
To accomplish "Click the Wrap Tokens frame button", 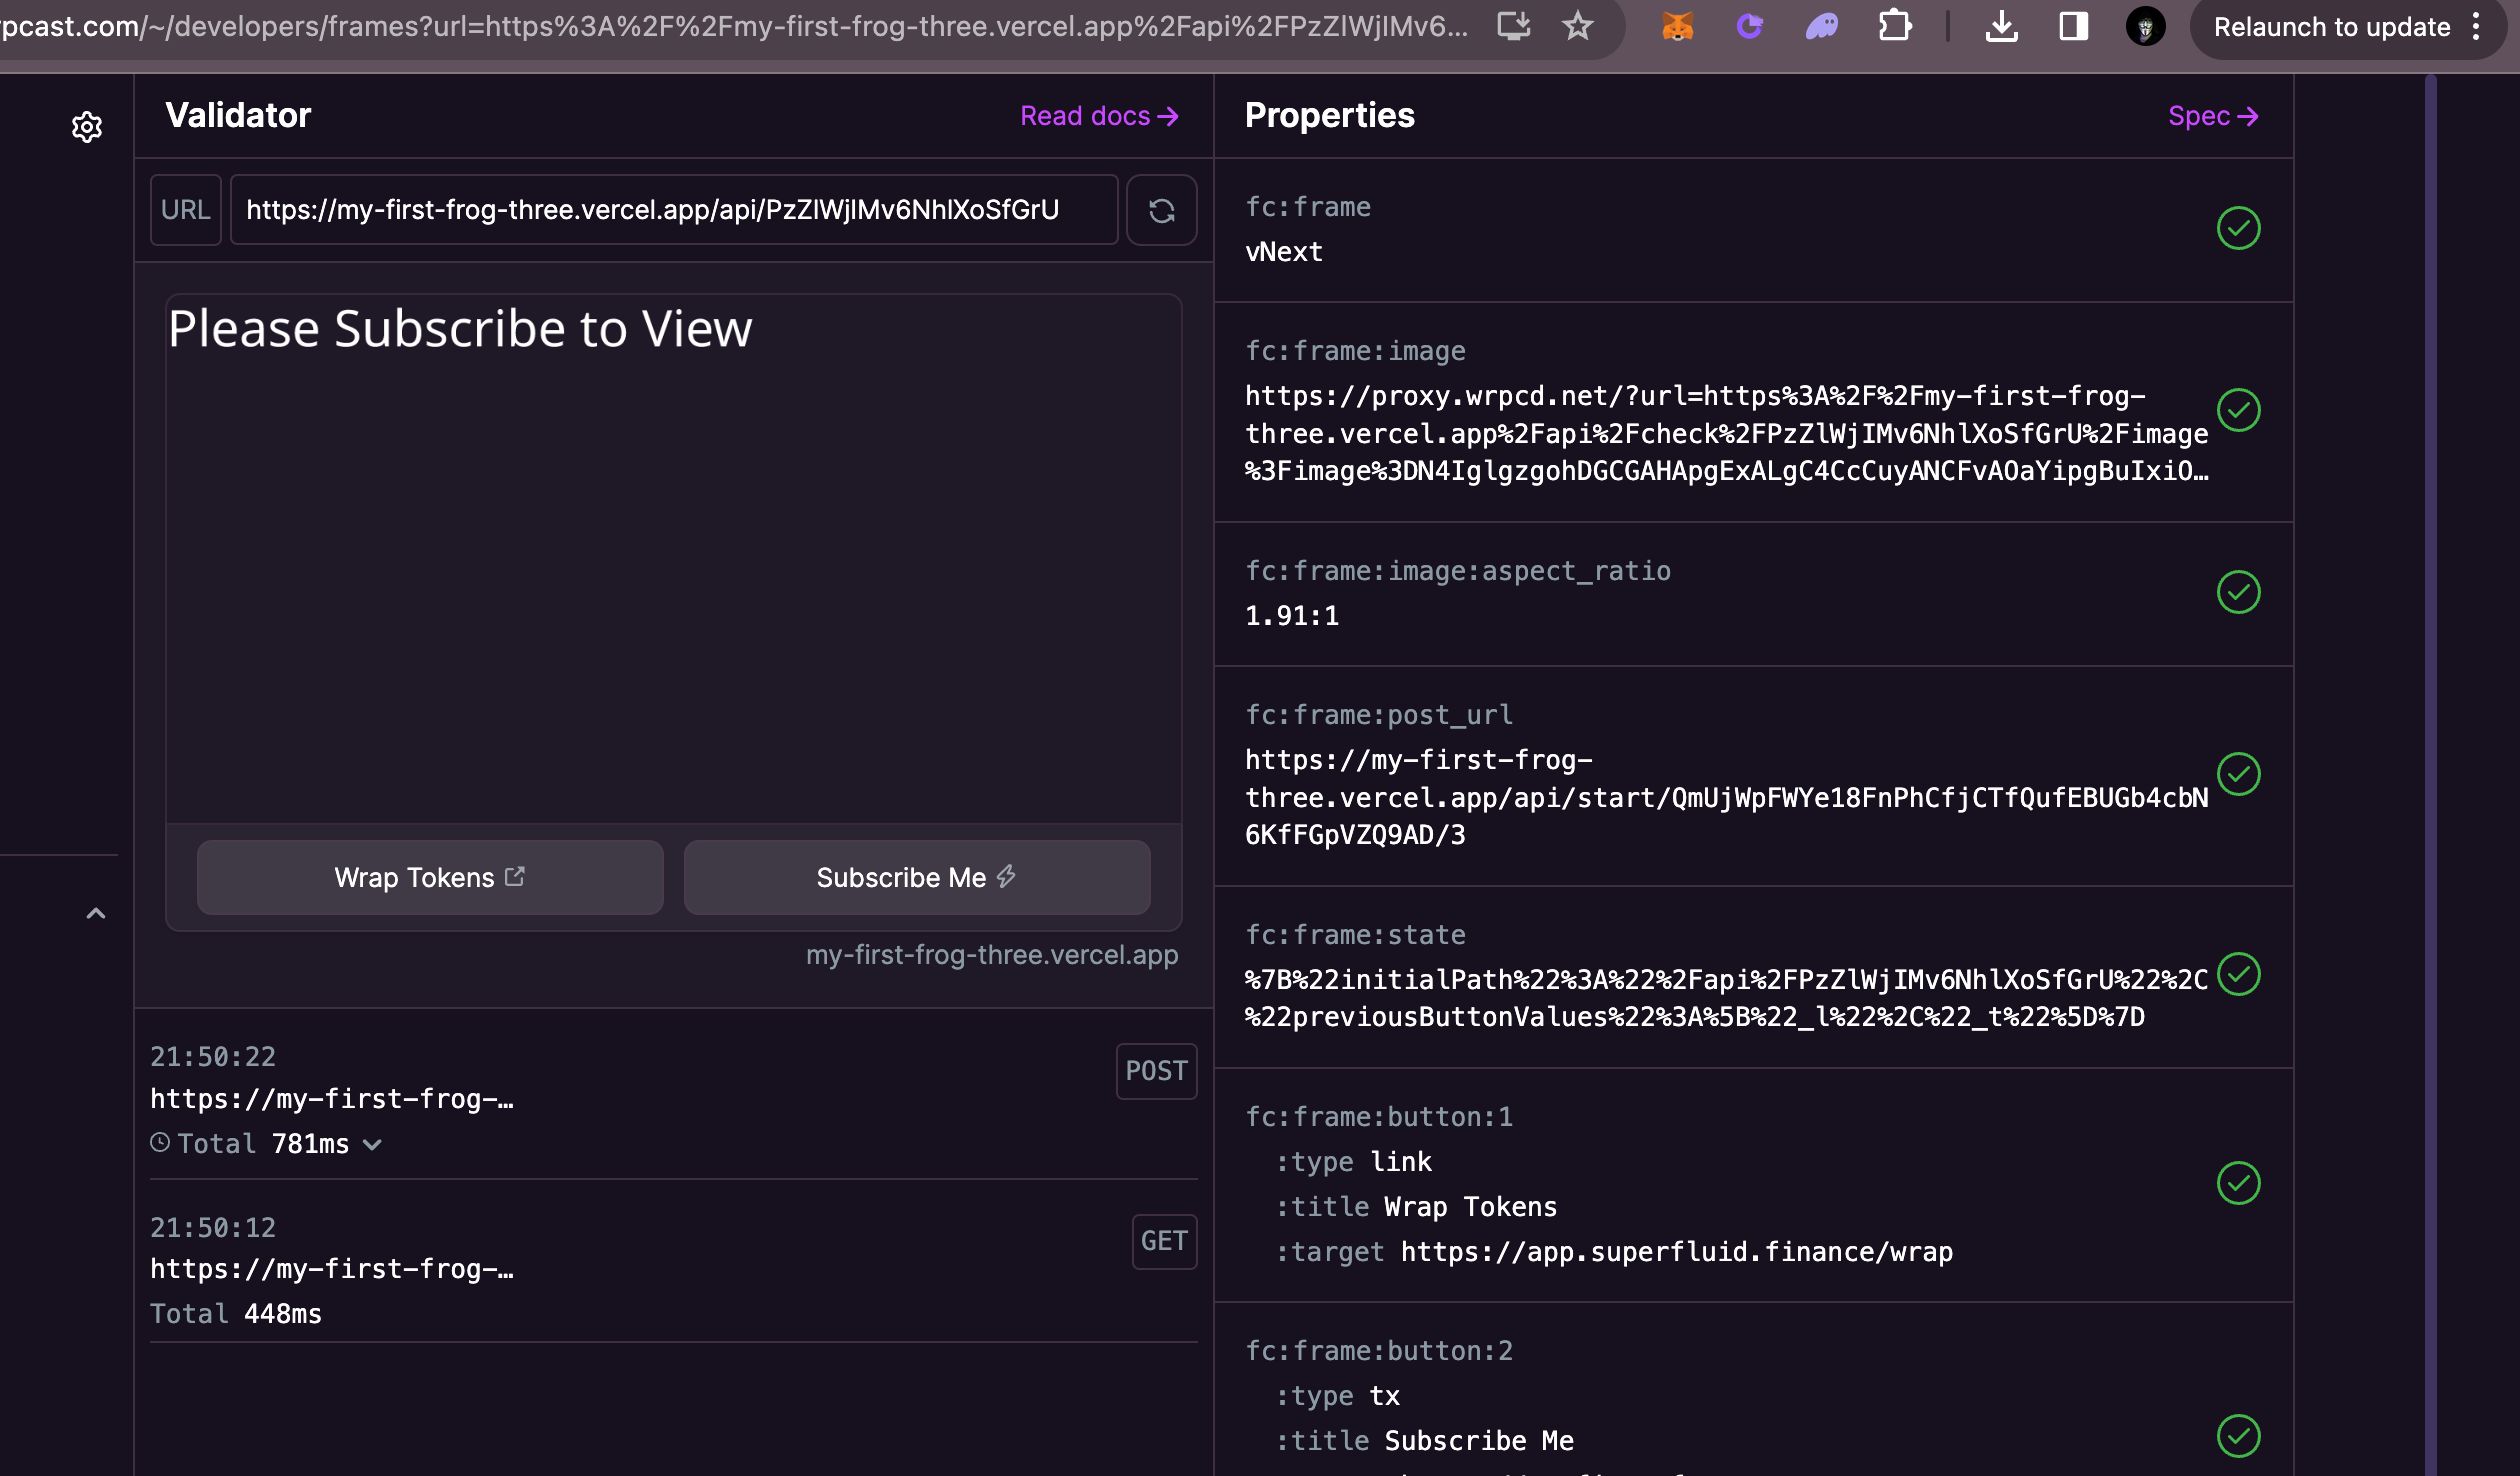I will (430, 877).
